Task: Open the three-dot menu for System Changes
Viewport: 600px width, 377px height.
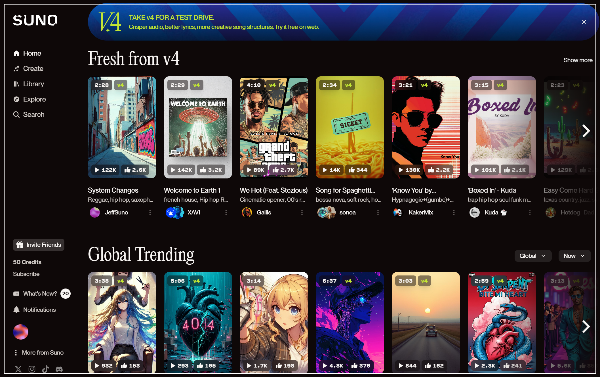Action: tap(150, 212)
